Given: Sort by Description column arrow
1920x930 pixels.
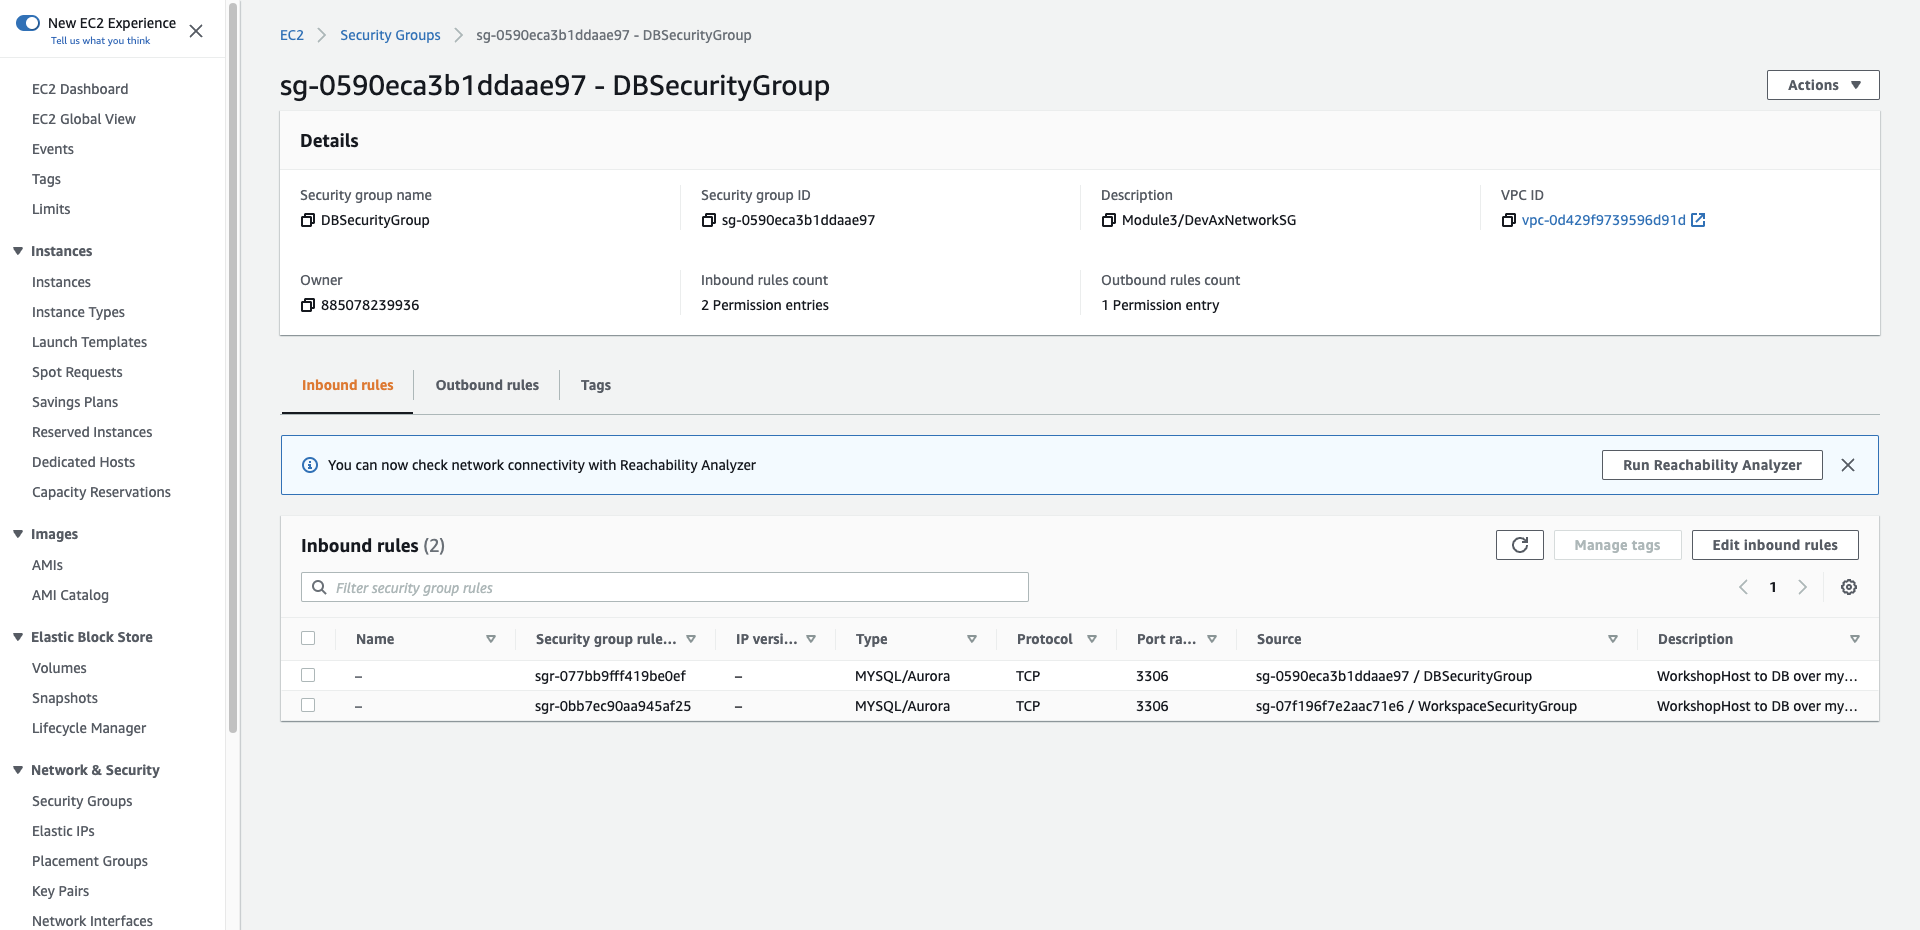Looking at the screenshot, I should pyautogui.click(x=1855, y=639).
